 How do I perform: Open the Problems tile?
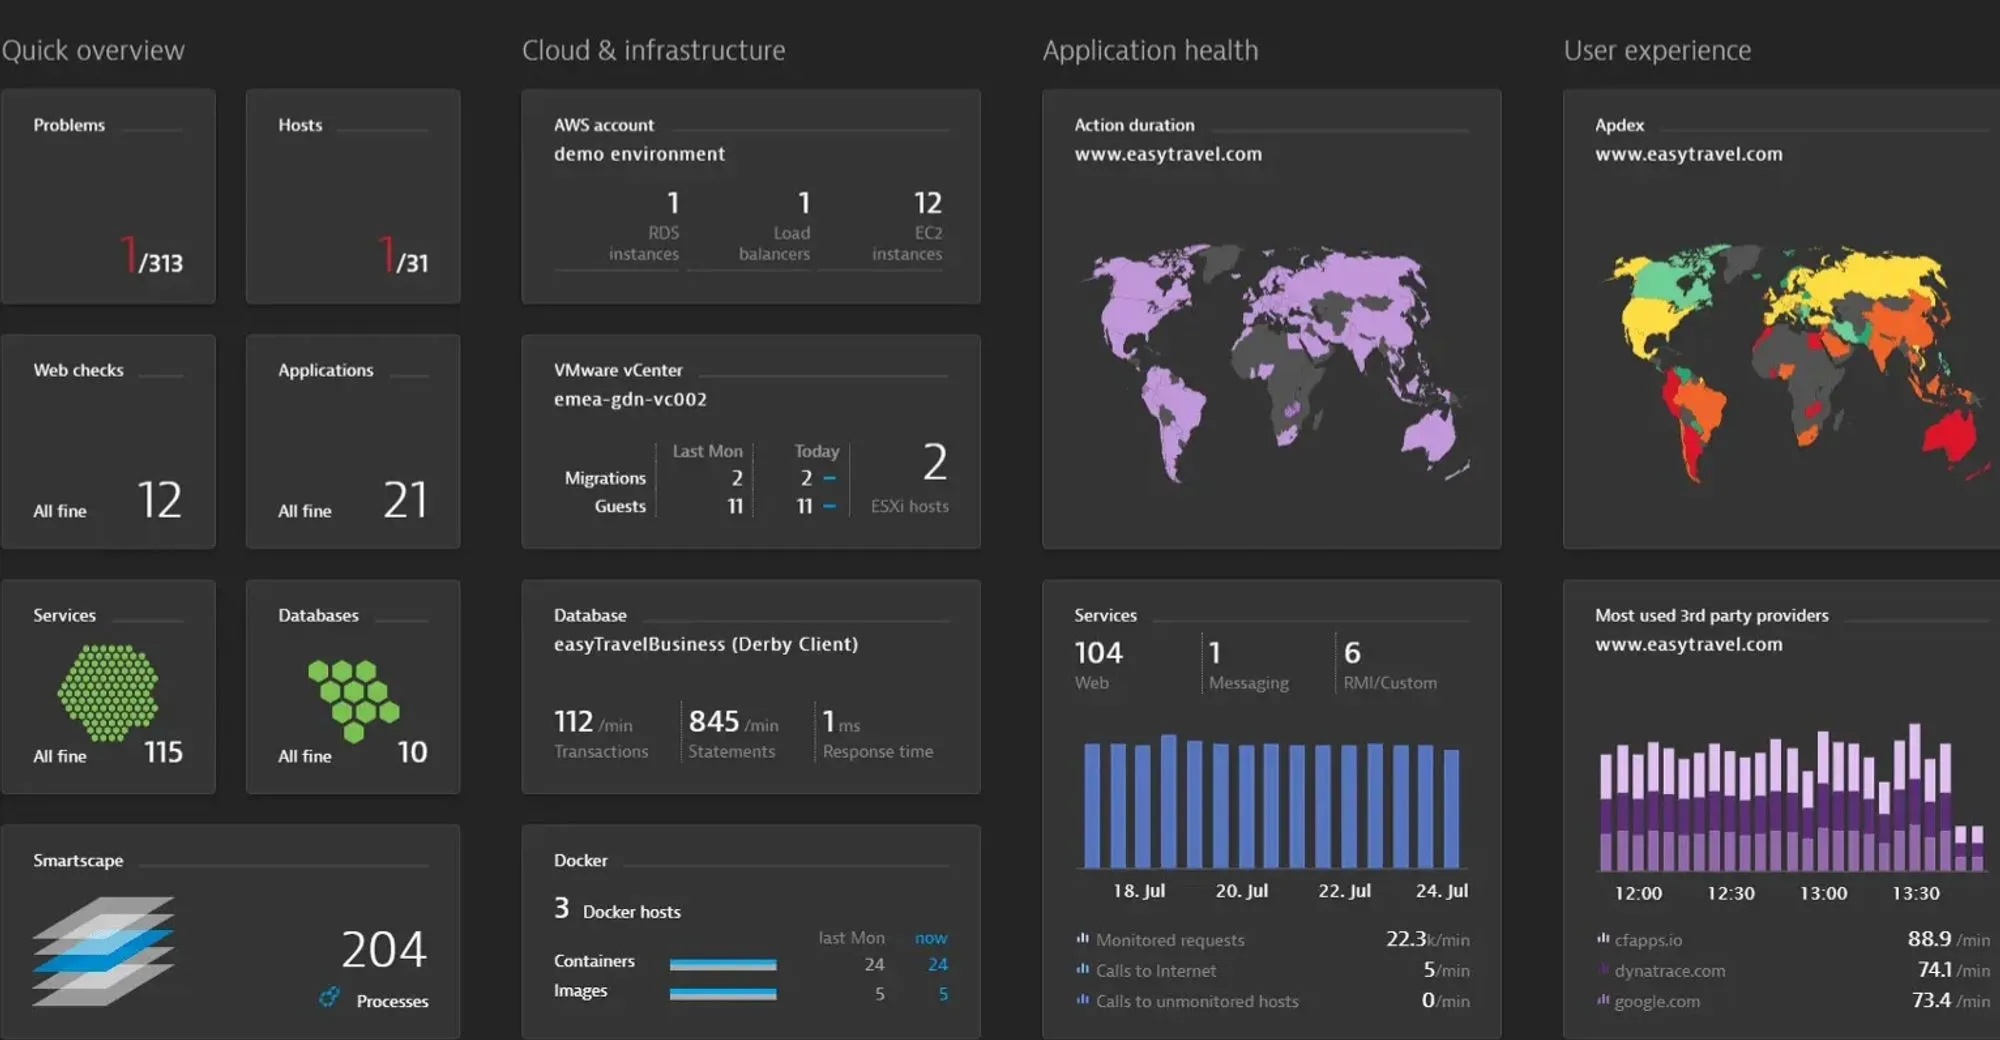[x=108, y=196]
